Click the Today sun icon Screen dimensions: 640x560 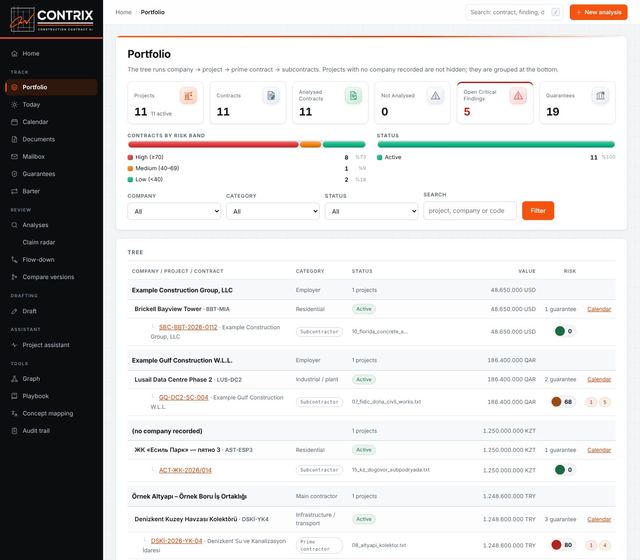pos(14,104)
